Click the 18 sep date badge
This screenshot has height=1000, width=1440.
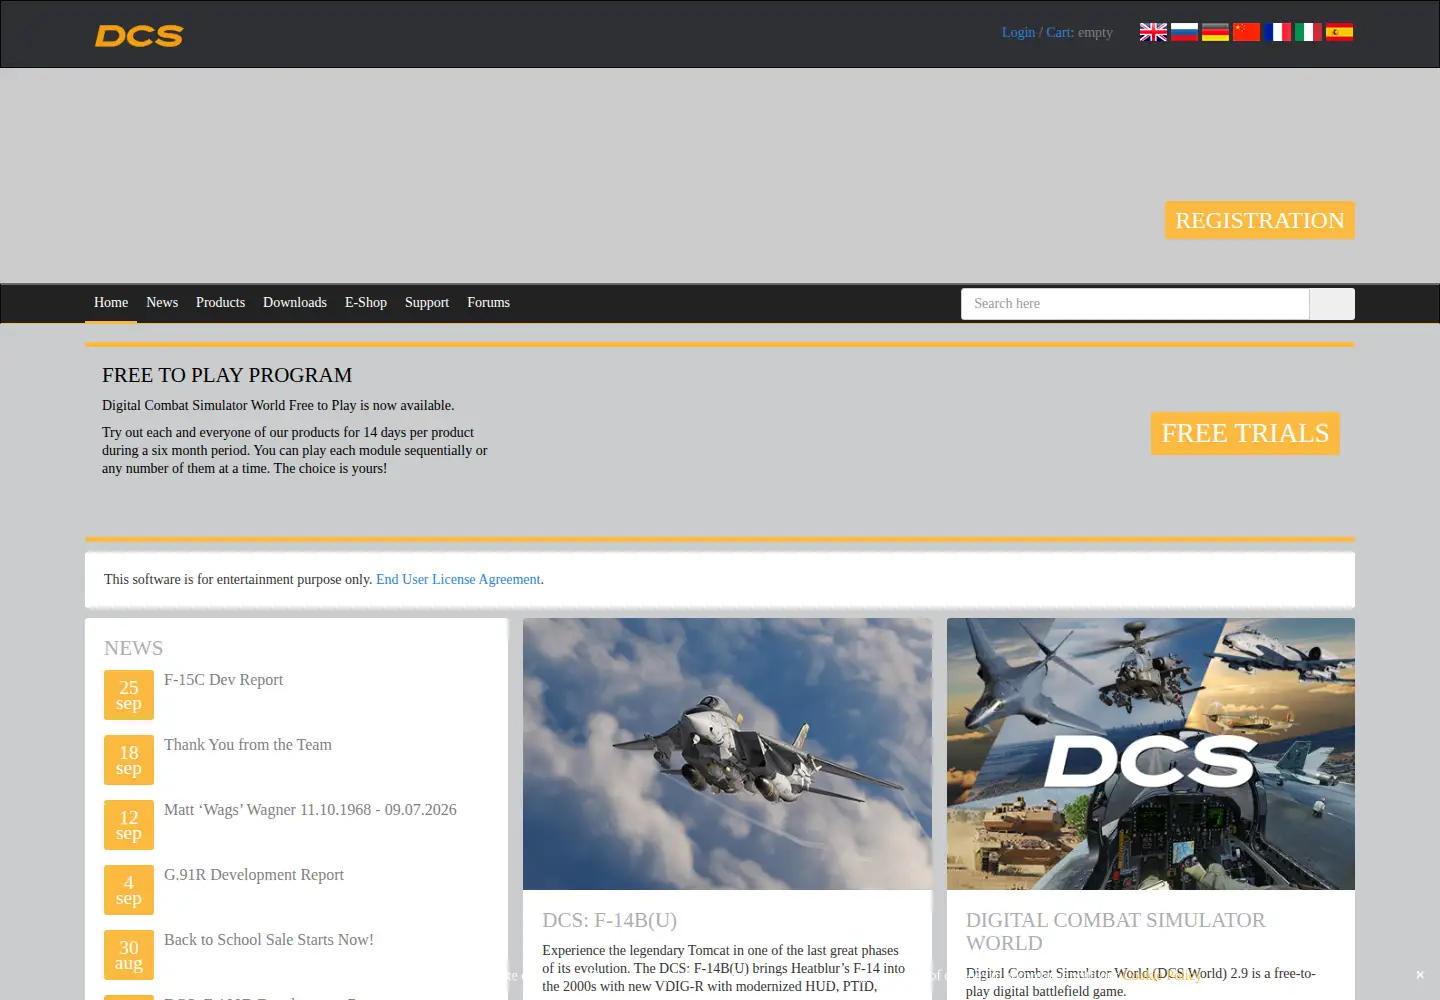coord(129,760)
